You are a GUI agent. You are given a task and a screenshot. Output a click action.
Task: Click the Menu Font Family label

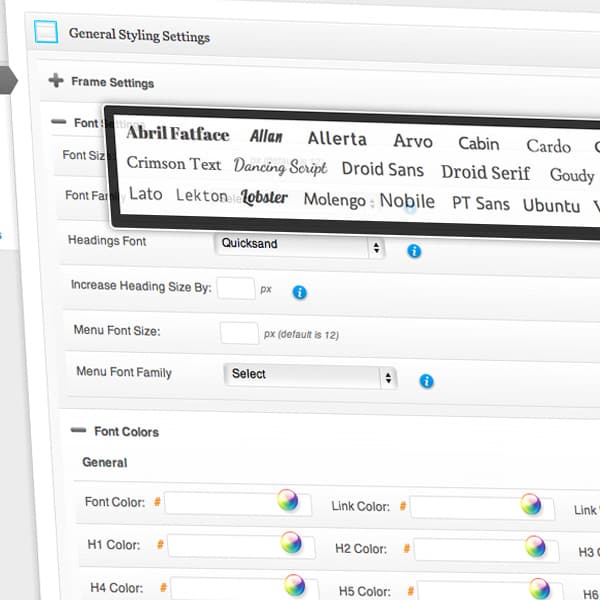124,372
